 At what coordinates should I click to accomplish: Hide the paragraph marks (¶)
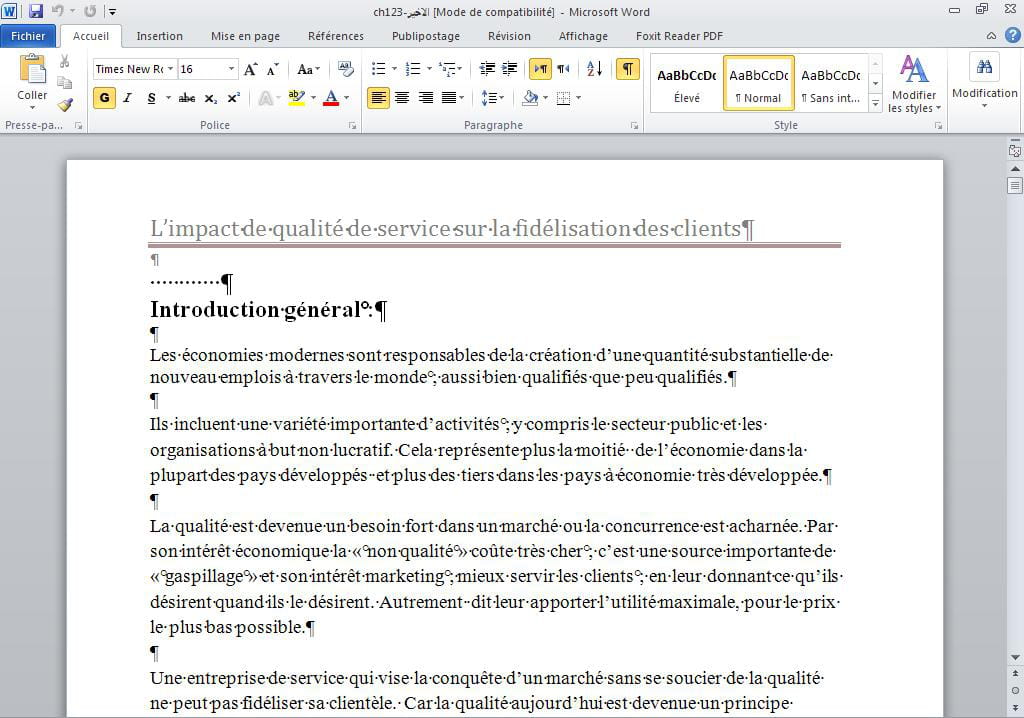tap(628, 69)
